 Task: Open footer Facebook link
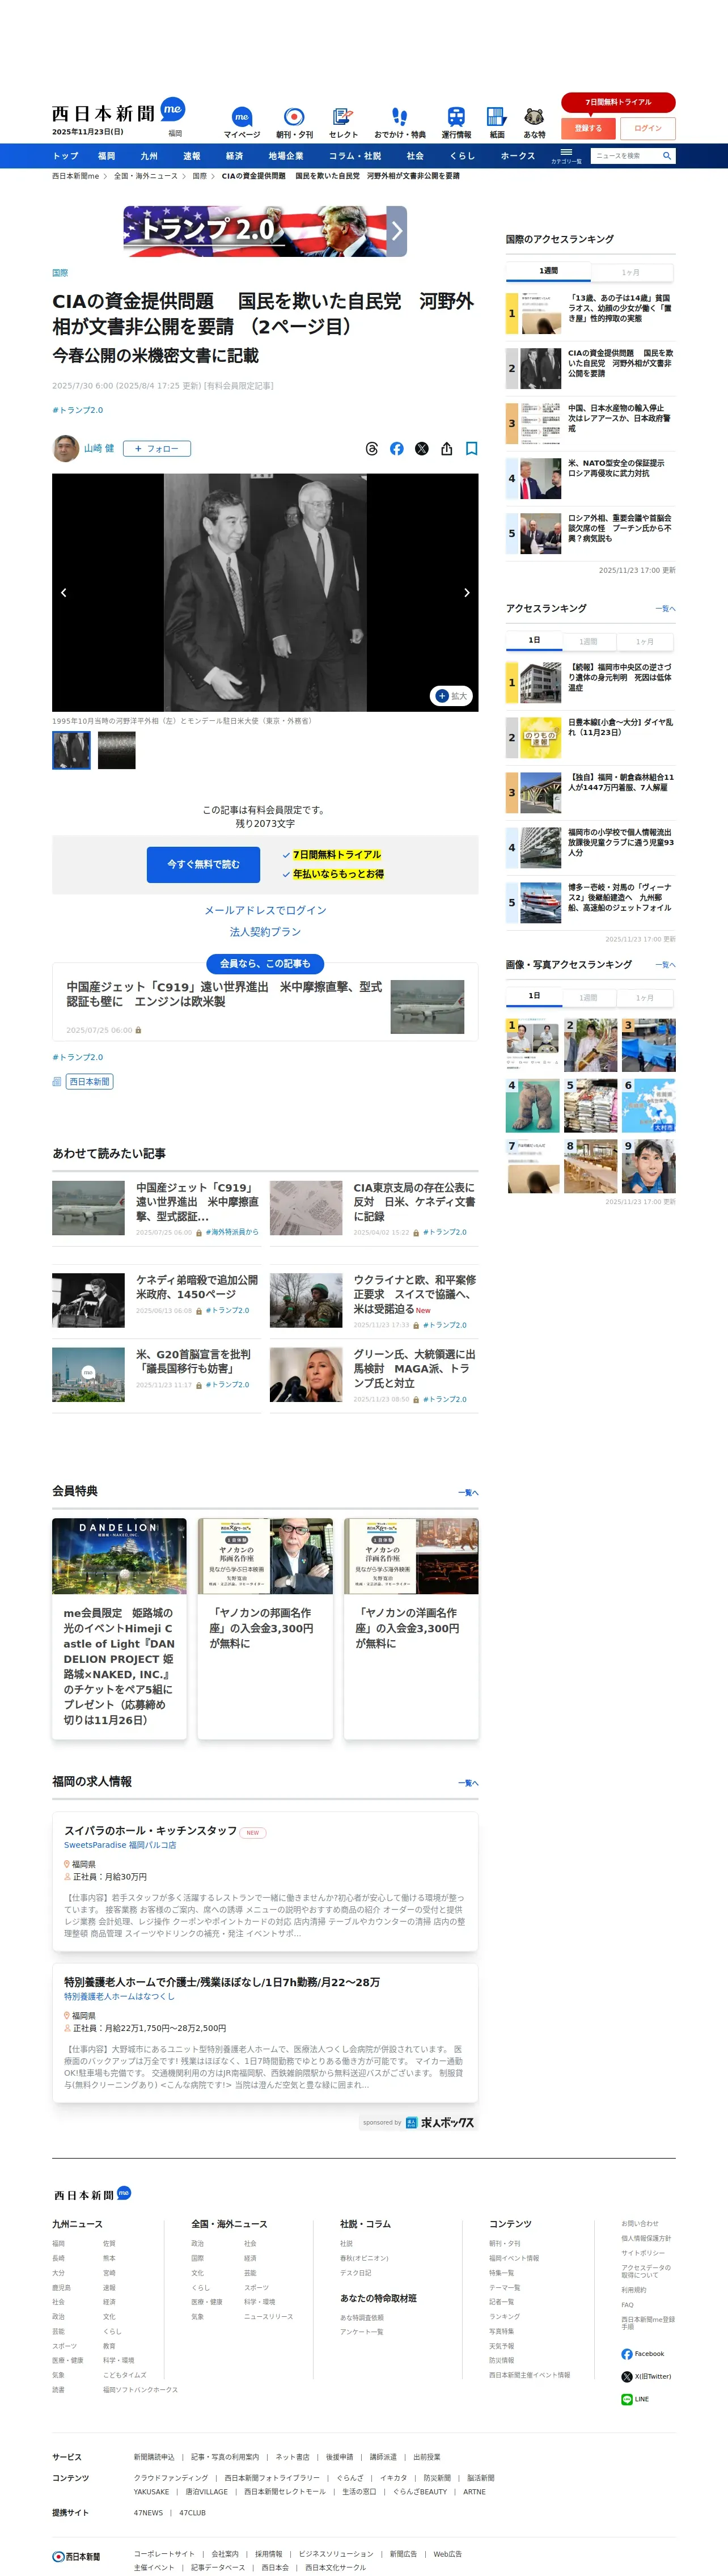(643, 2354)
